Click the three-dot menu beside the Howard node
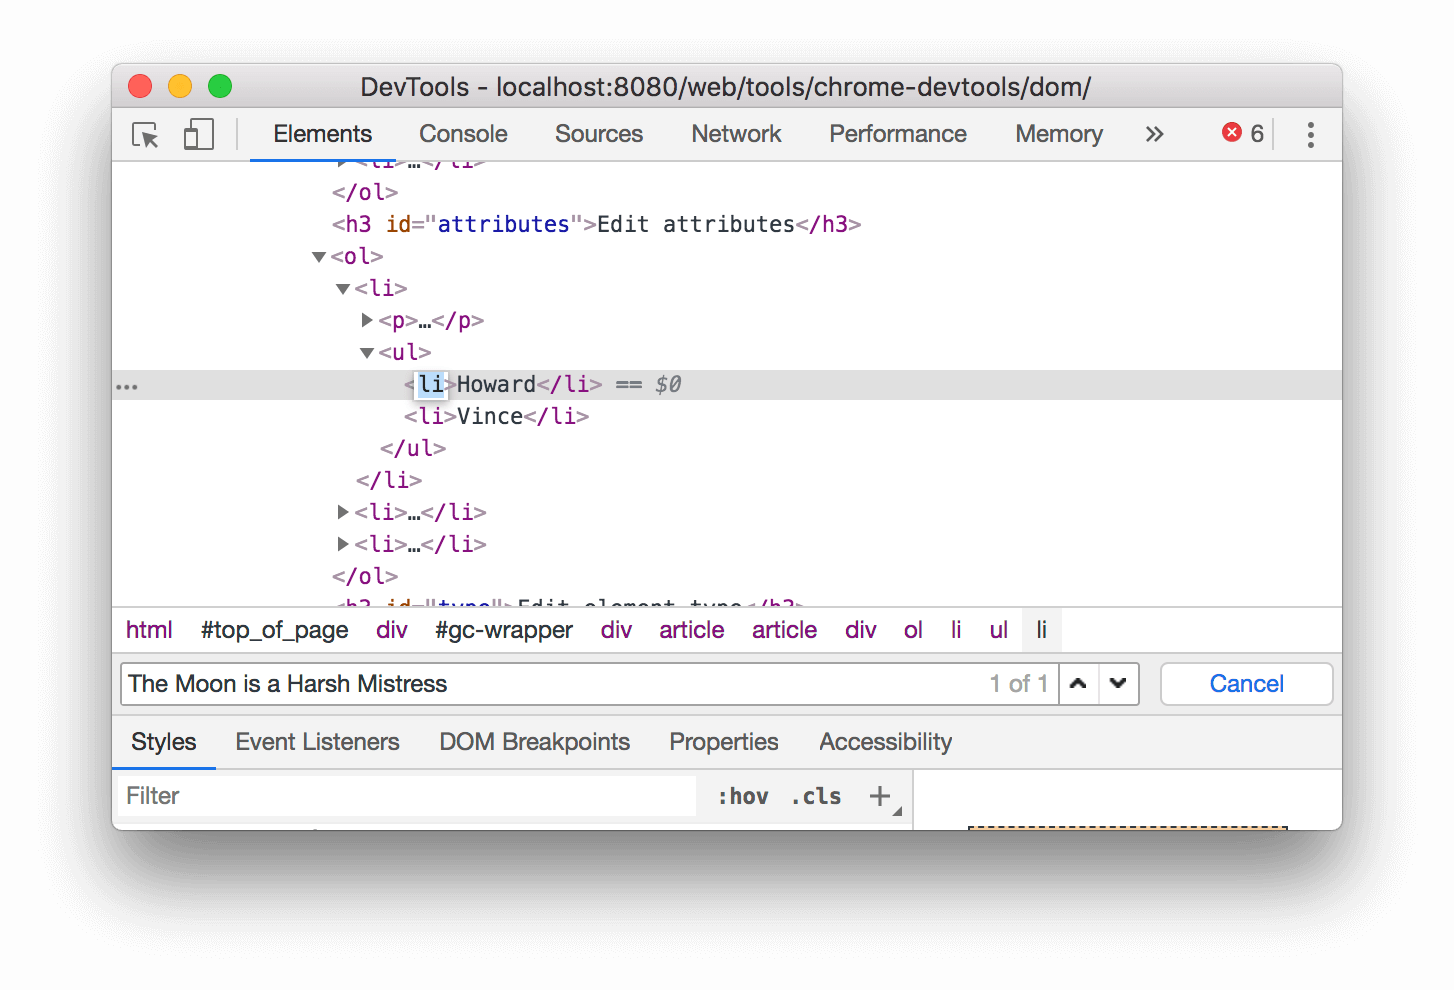 point(127,385)
